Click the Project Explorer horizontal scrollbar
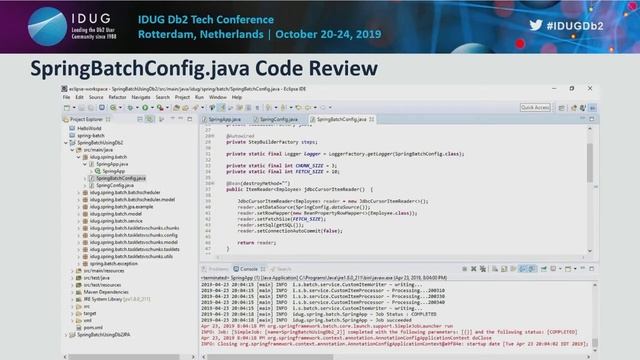 [124, 357]
